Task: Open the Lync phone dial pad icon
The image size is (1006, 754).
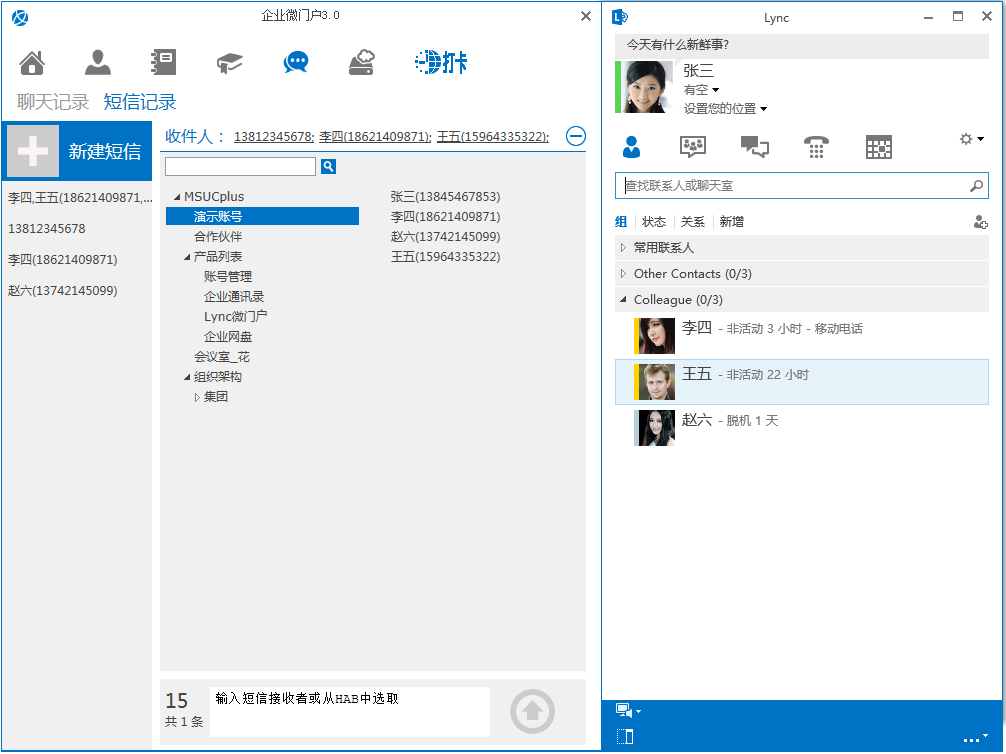Action: coord(816,147)
